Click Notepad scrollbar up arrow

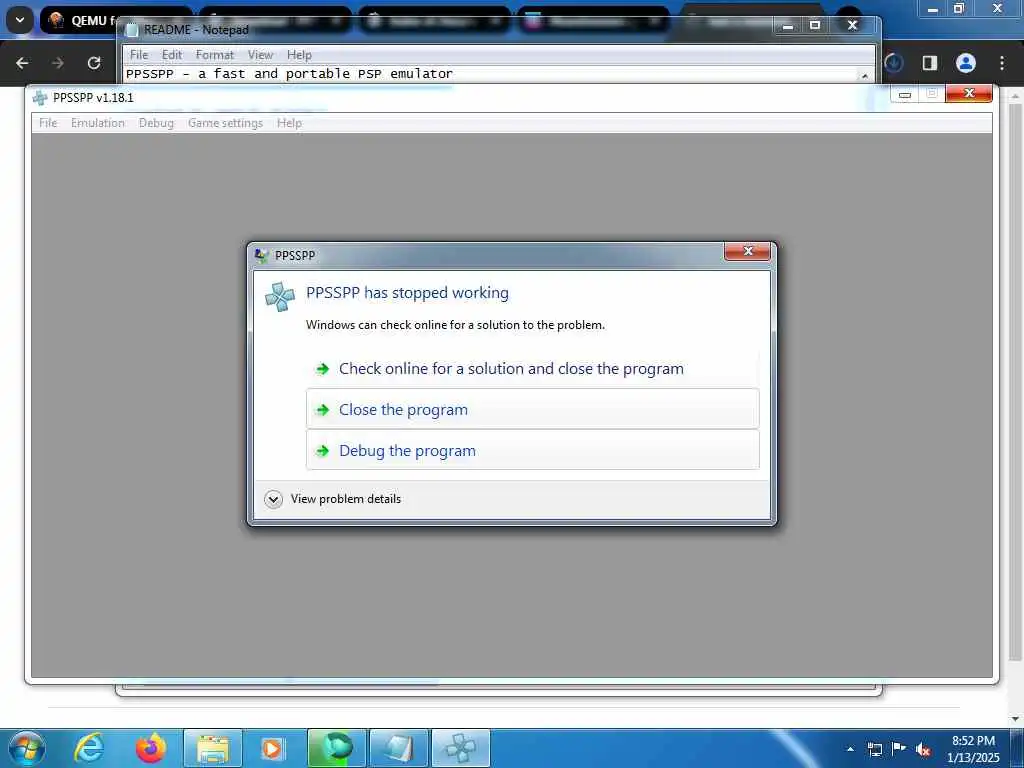pos(865,75)
